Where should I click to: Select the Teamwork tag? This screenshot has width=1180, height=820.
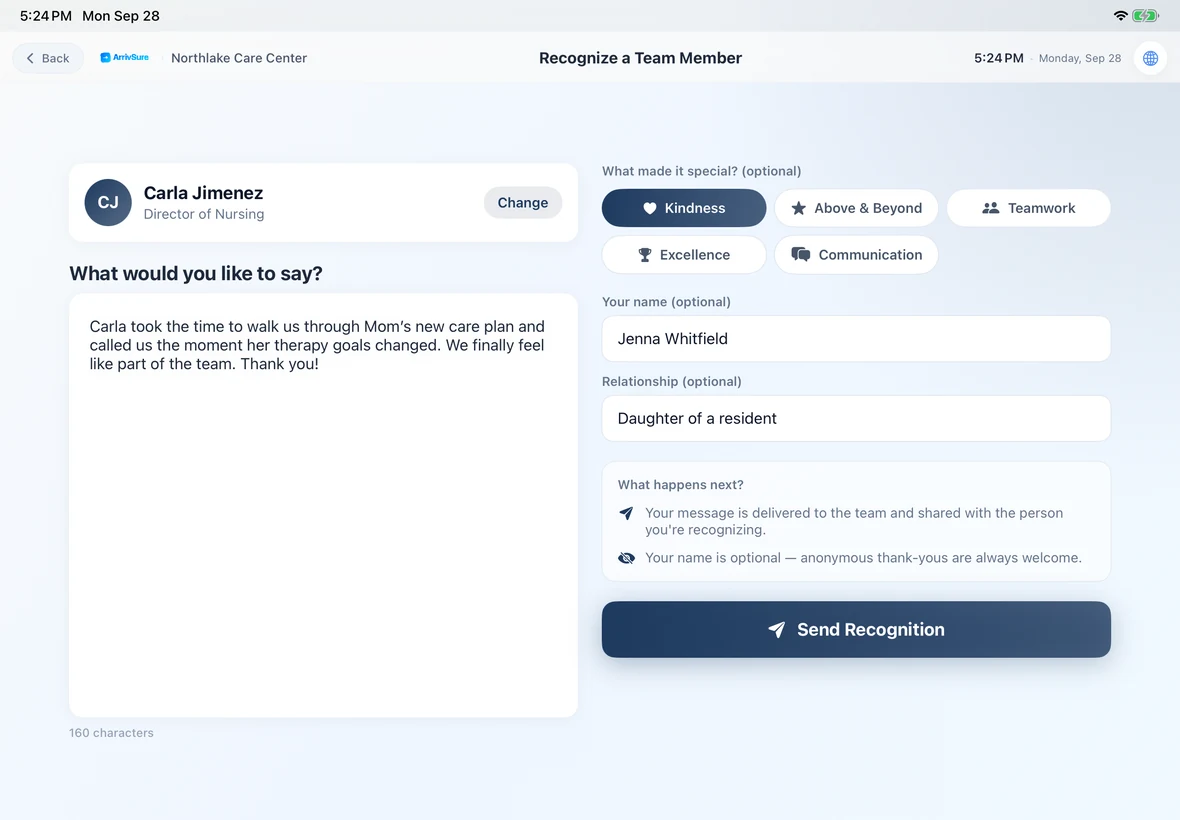pos(1028,208)
